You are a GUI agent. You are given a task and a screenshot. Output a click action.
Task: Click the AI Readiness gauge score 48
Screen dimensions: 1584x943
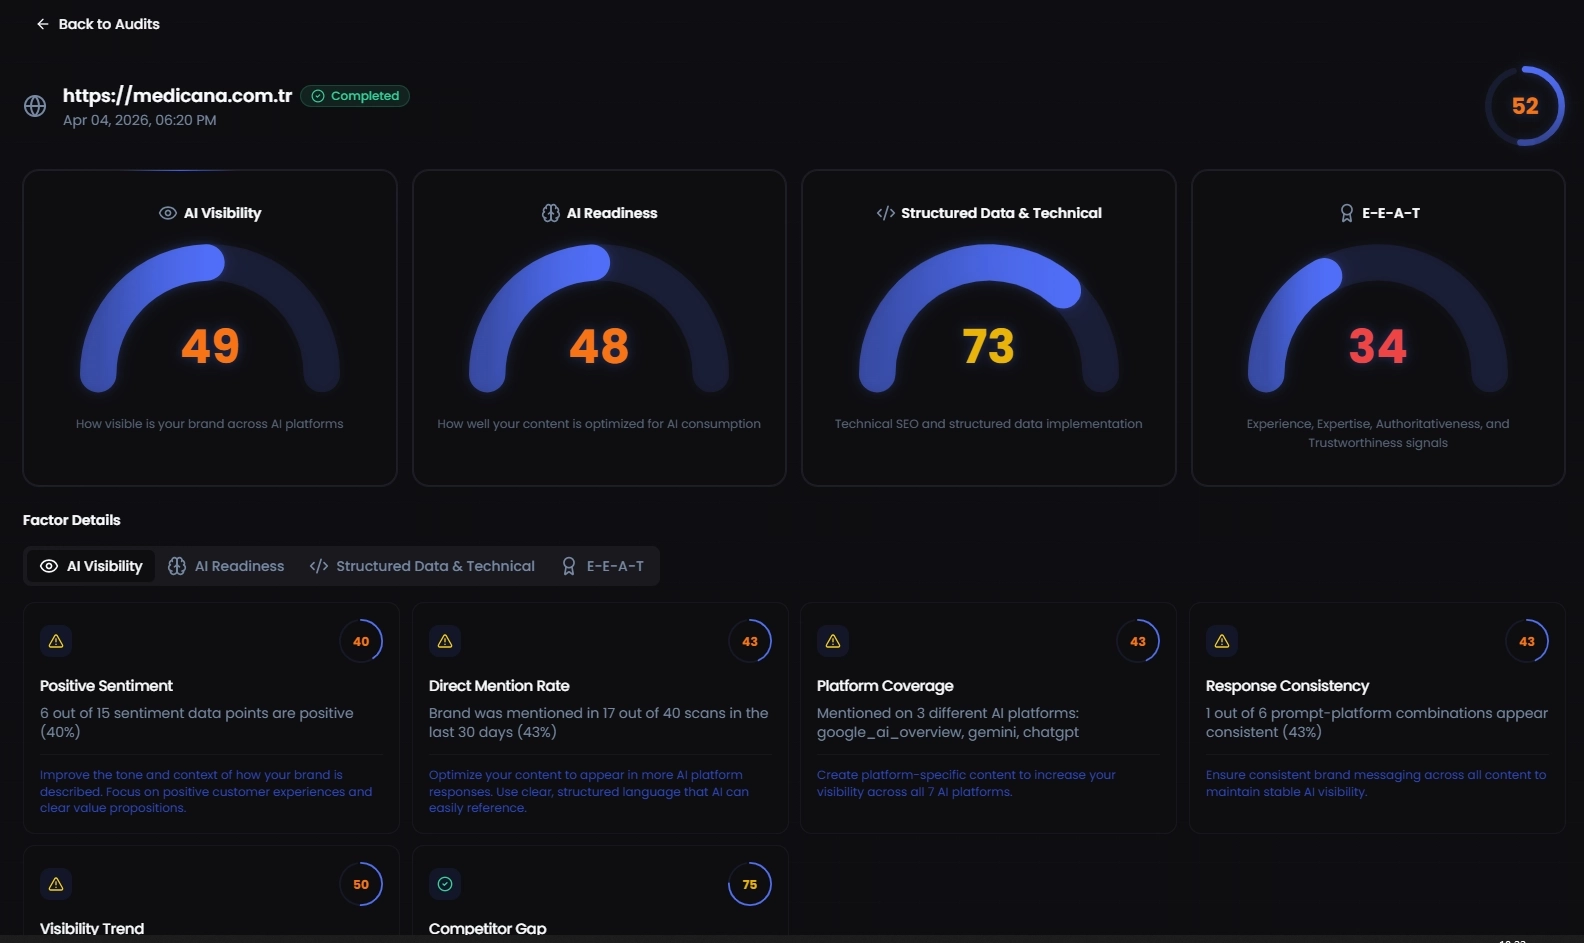(x=599, y=346)
